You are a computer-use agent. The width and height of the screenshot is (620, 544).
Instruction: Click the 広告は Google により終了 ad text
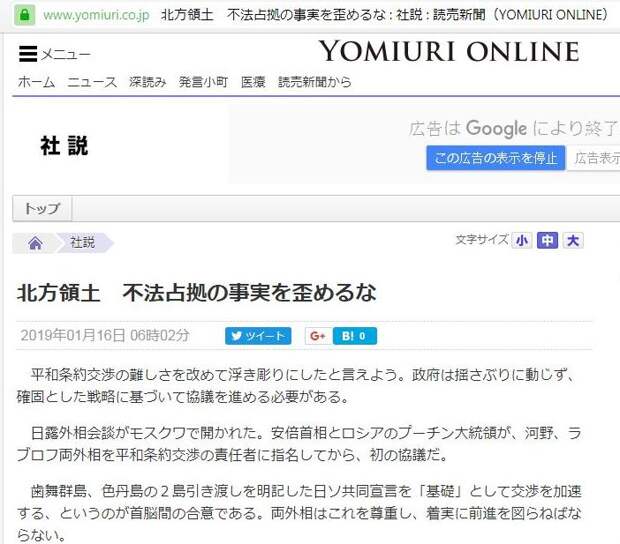[x=513, y=129]
